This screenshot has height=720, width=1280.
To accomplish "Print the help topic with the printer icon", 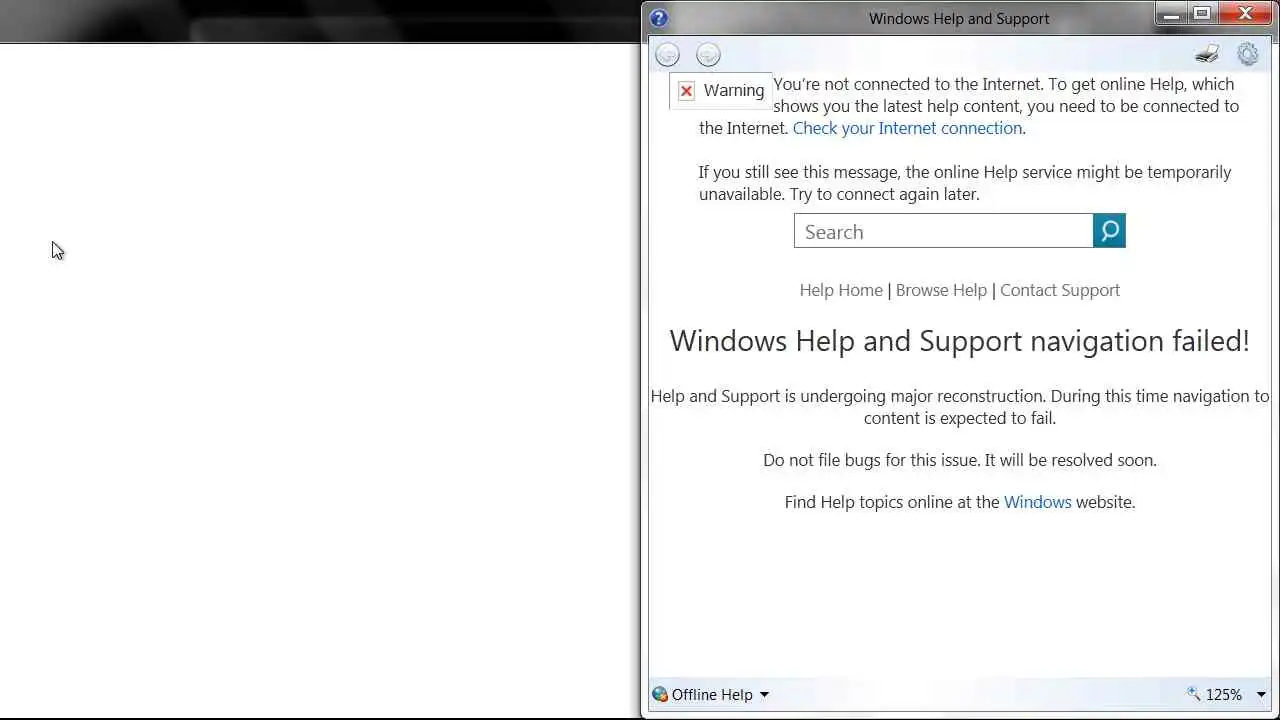I will [x=1207, y=54].
